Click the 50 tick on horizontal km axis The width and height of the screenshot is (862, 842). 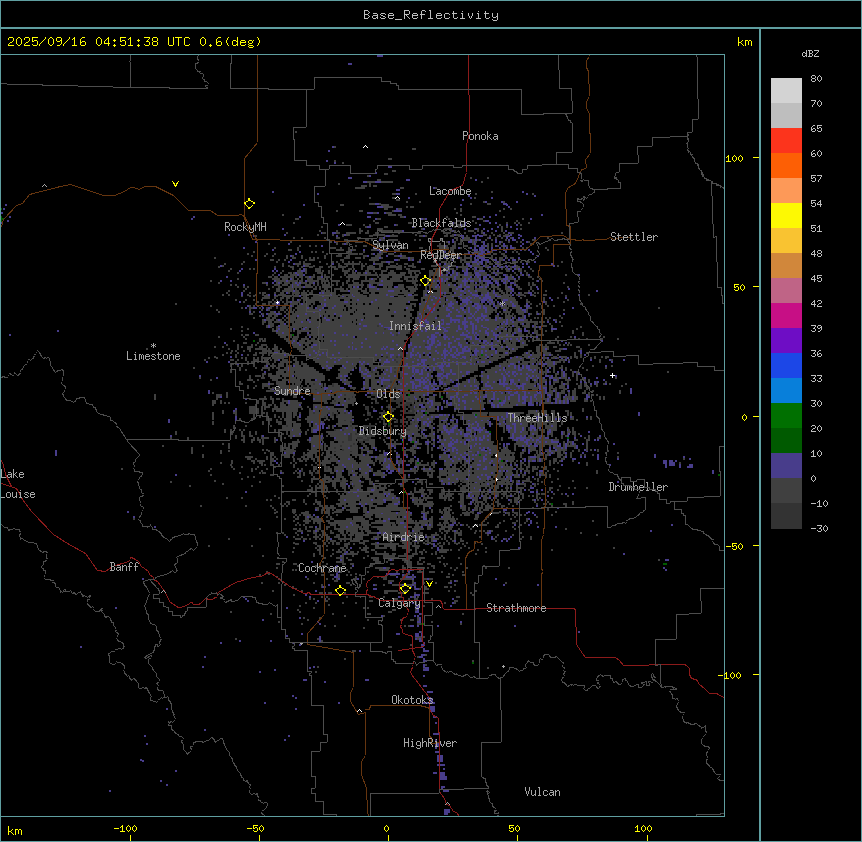point(514,828)
